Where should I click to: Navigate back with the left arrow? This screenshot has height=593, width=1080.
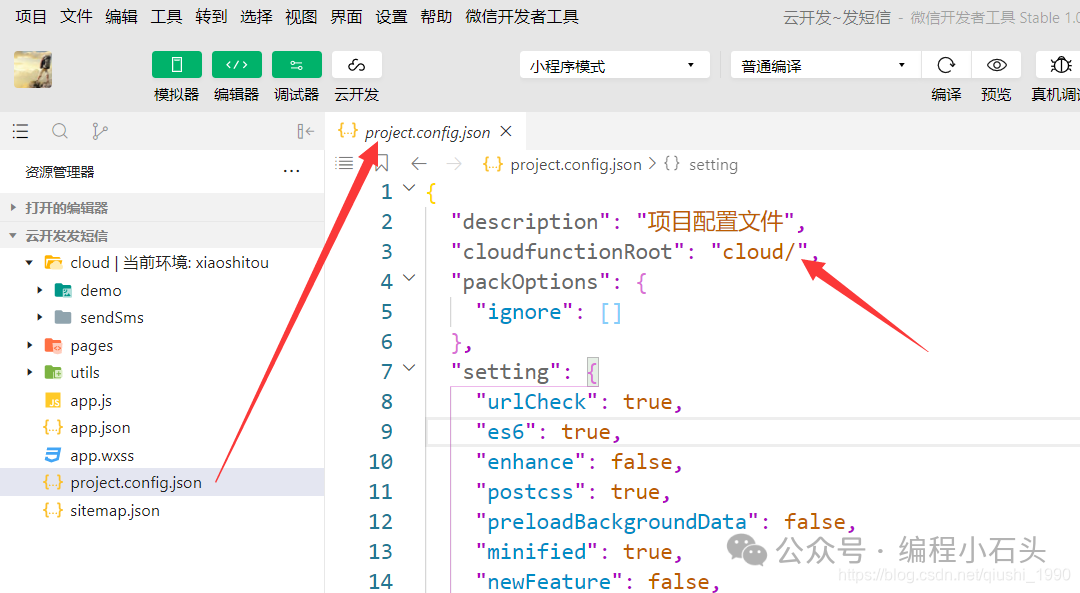[419, 163]
